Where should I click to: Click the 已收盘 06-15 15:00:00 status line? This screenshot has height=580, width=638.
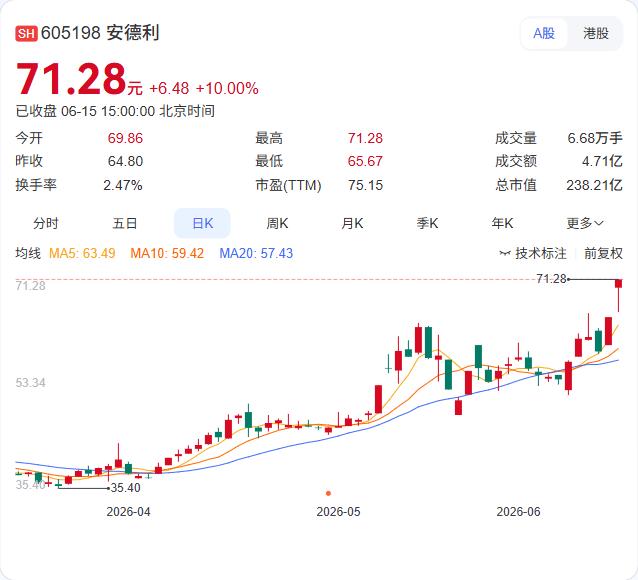[115, 111]
